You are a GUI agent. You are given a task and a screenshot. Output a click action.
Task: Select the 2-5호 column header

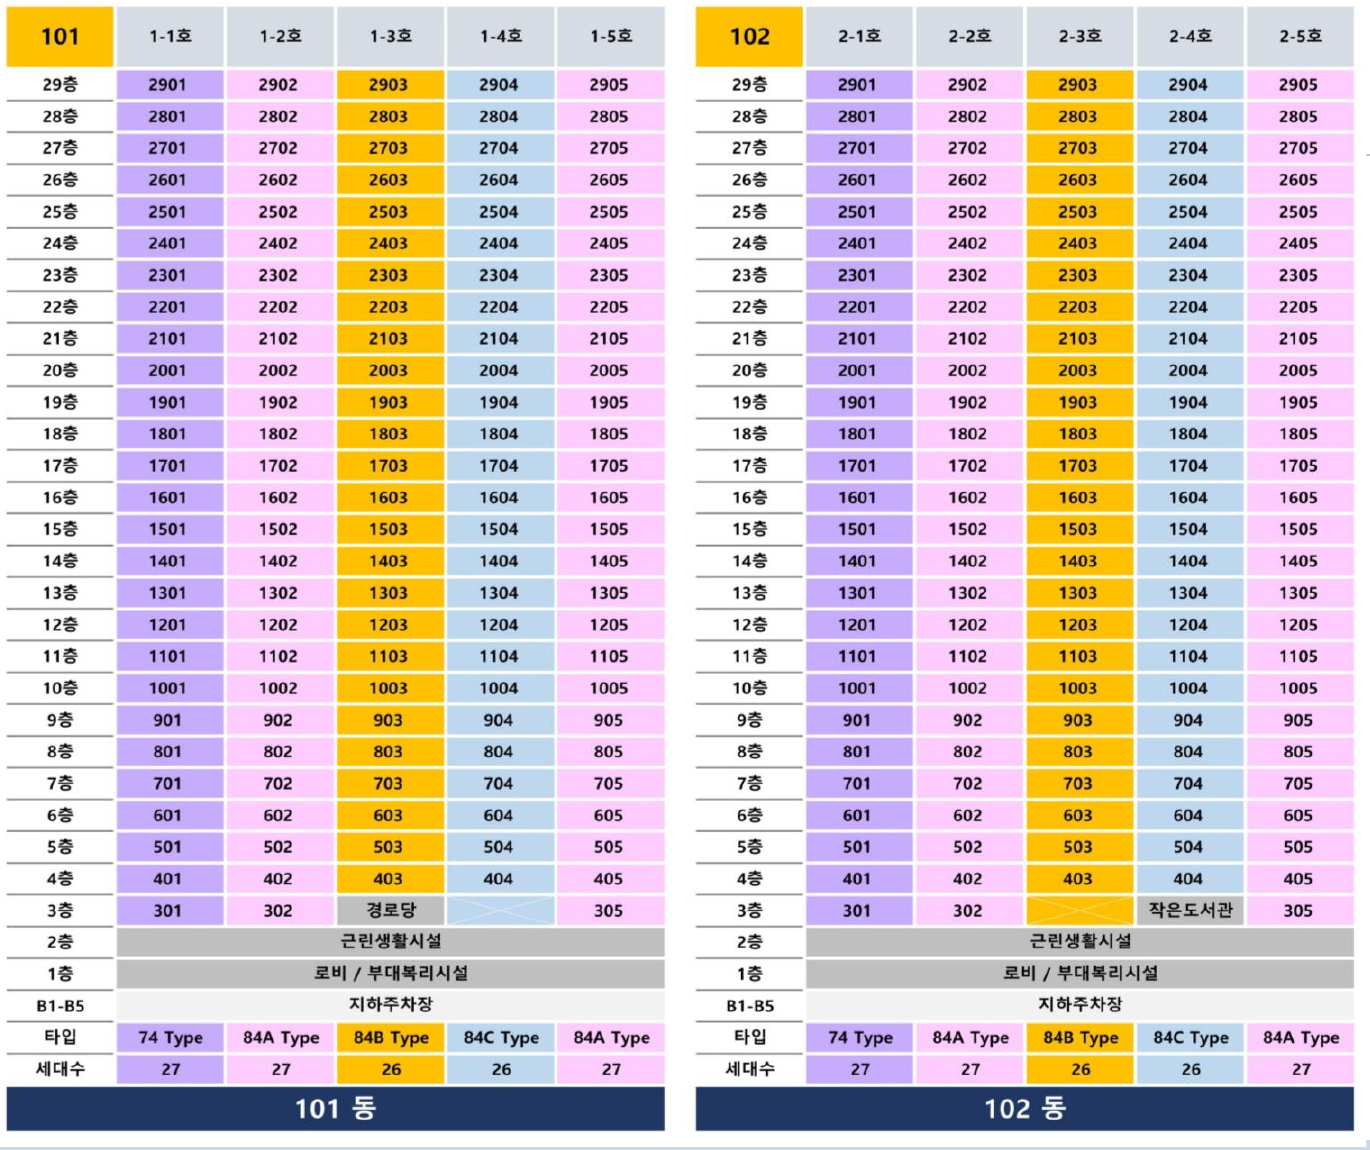click(x=1299, y=37)
